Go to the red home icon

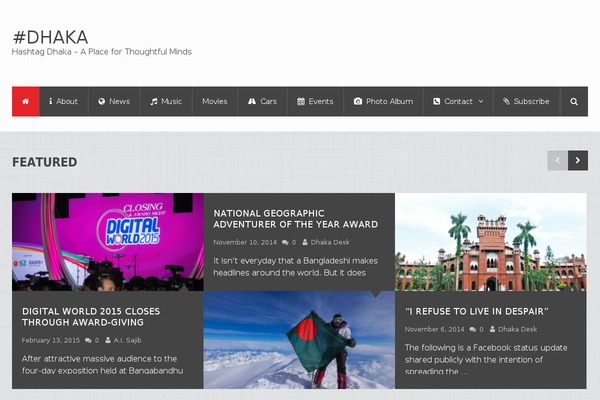tap(26, 101)
